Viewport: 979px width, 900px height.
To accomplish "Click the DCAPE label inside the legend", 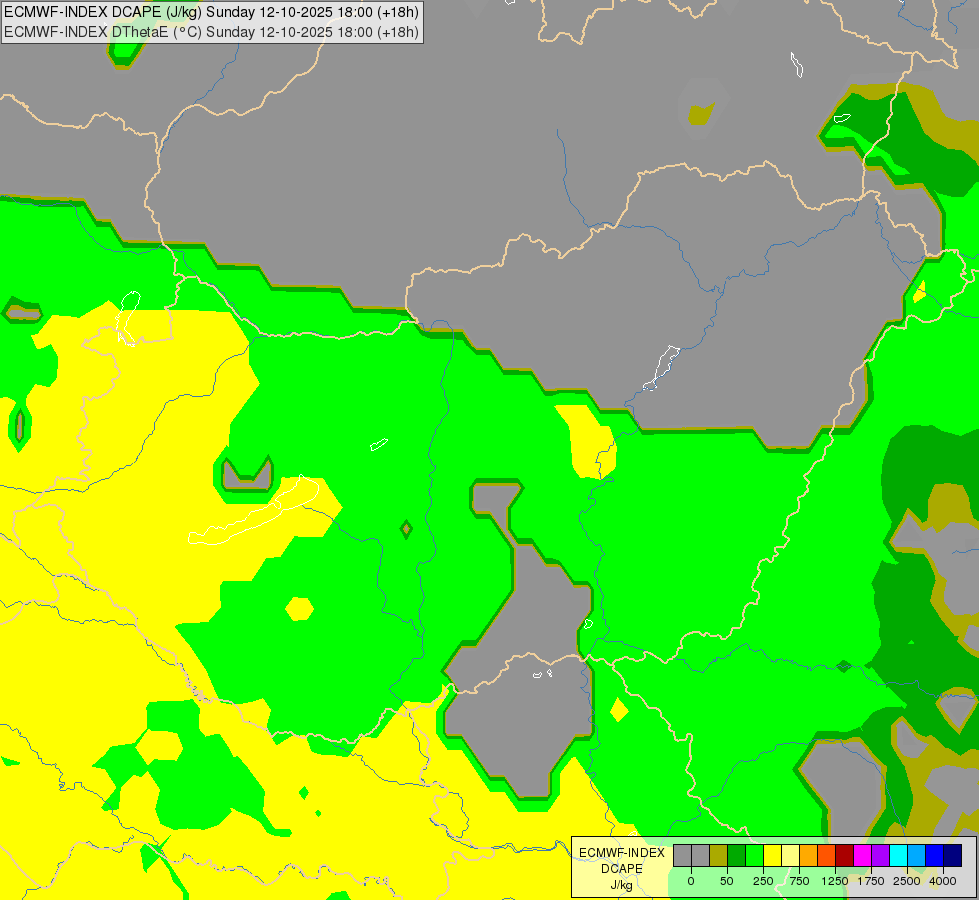I will click(x=621, y=869).
